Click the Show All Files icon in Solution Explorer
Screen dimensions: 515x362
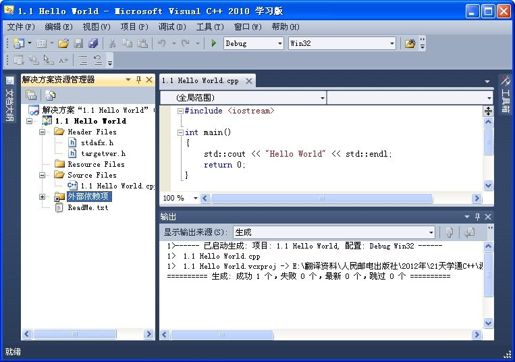[50, 96]
